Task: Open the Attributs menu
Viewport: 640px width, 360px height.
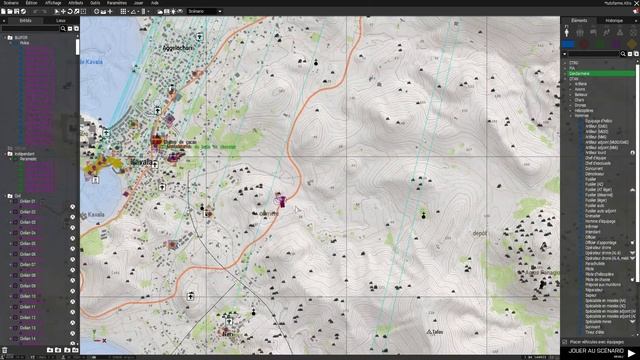Action: (x=76, y=3)
